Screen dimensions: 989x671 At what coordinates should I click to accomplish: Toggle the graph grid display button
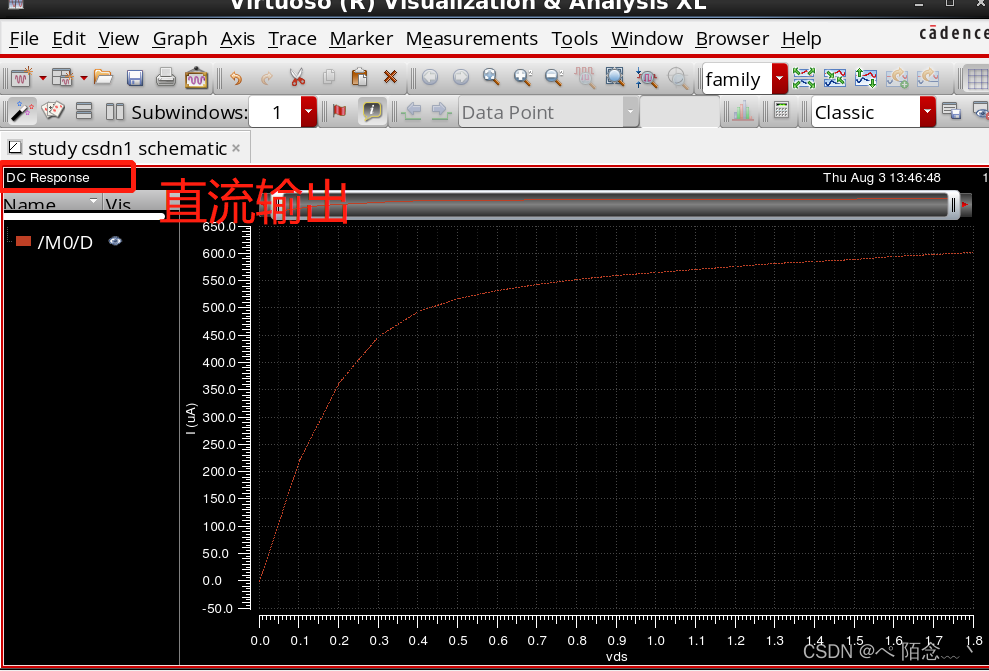point(977,79)
